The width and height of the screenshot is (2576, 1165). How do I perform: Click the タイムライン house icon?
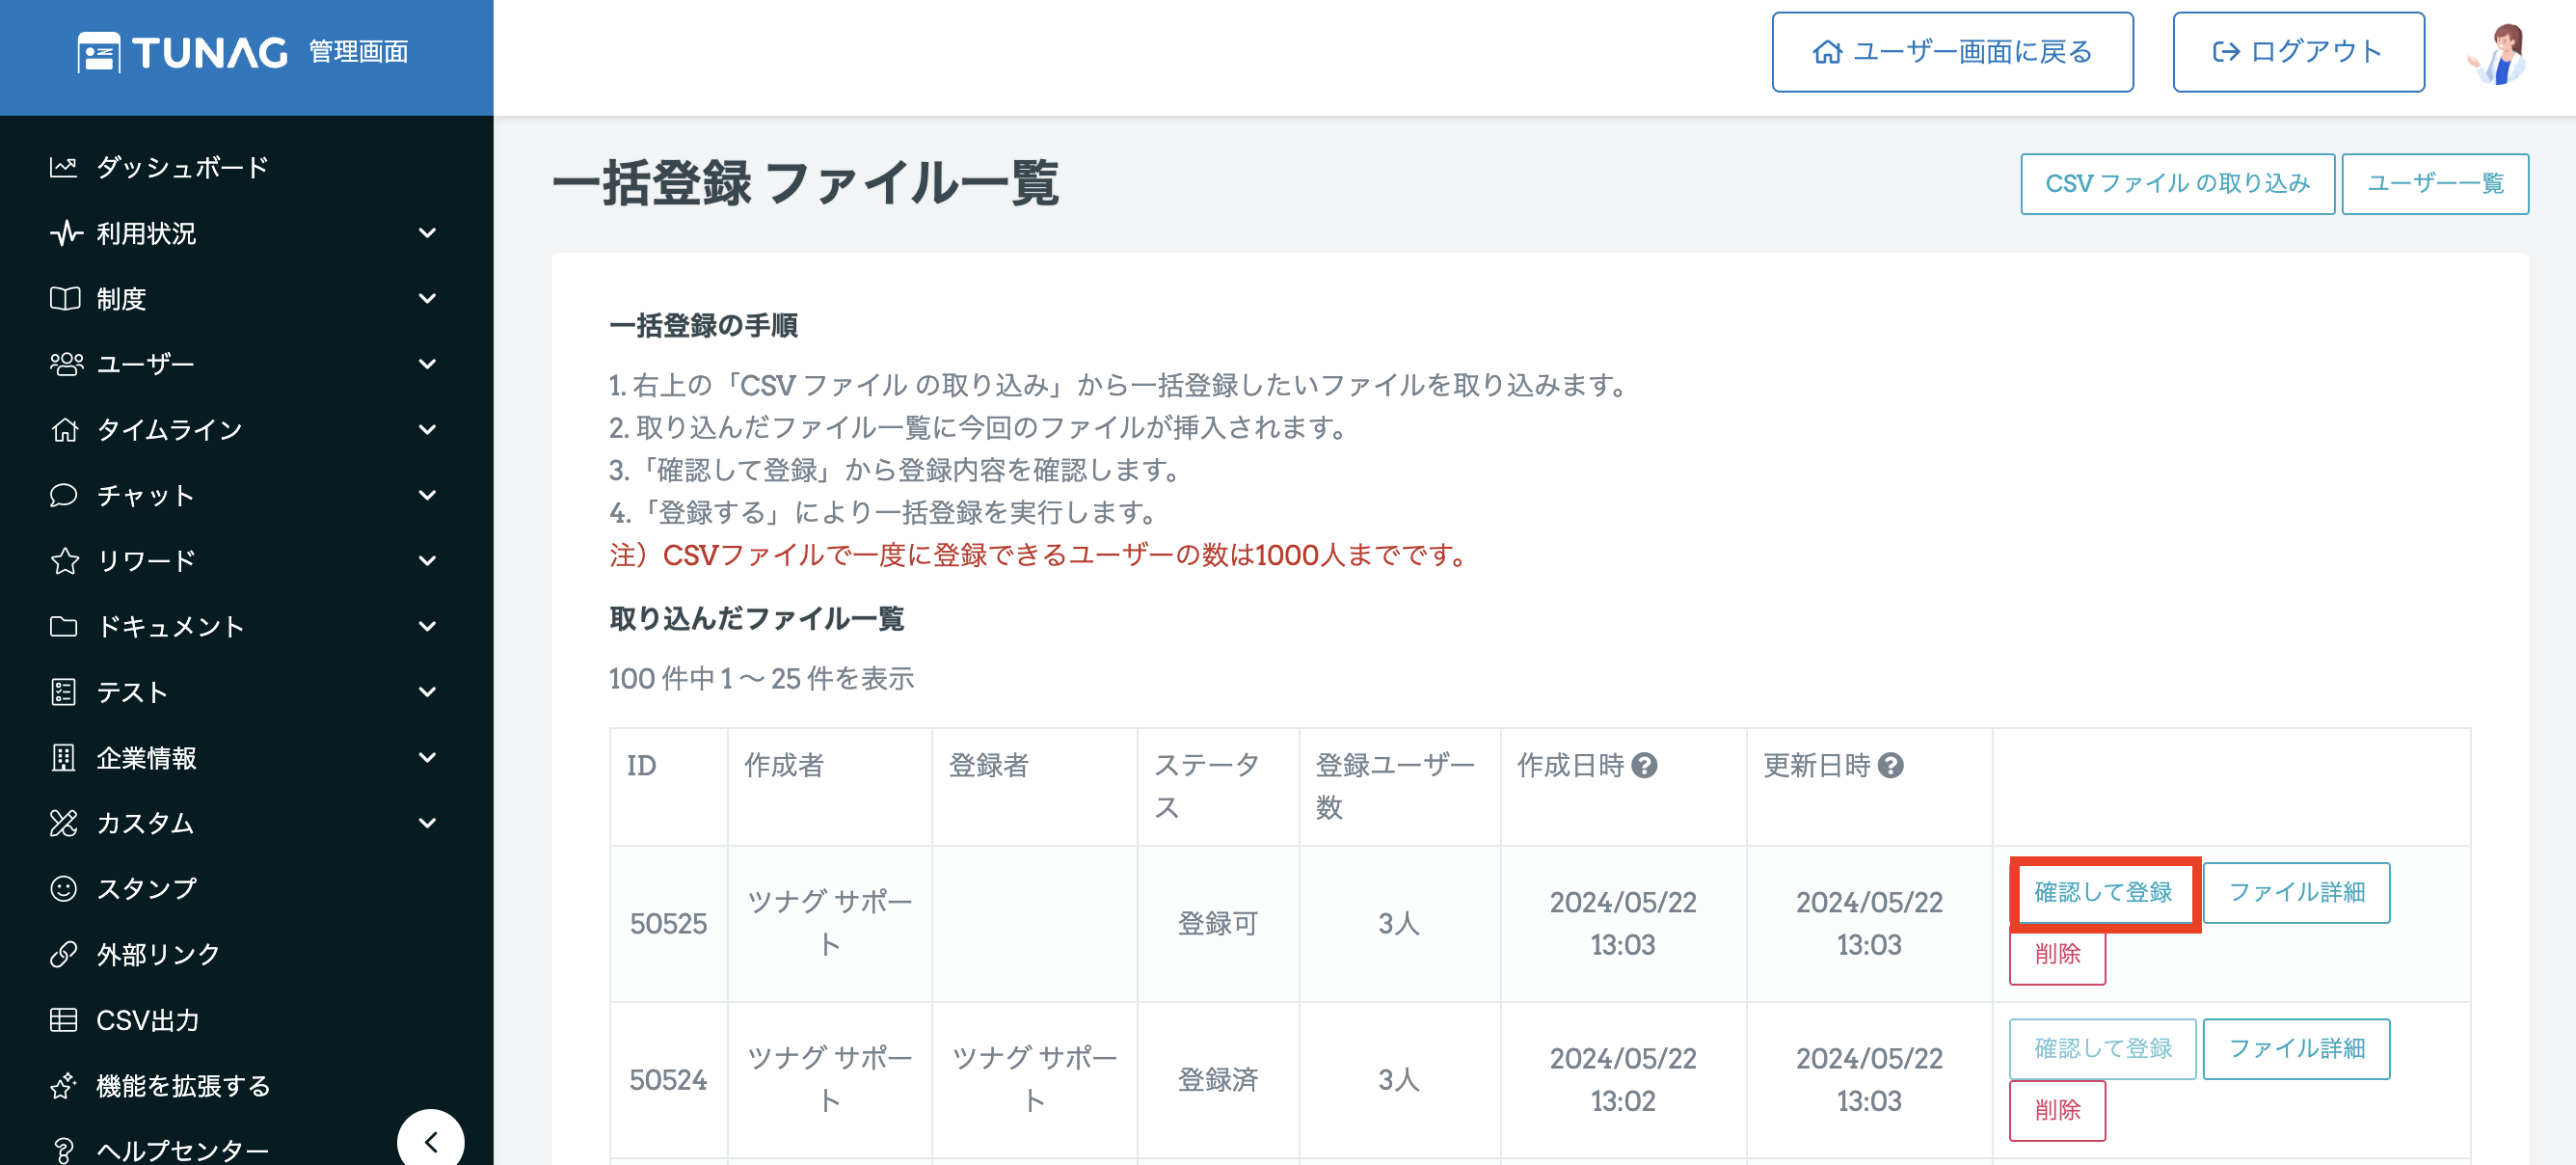(x=64, y=429)
